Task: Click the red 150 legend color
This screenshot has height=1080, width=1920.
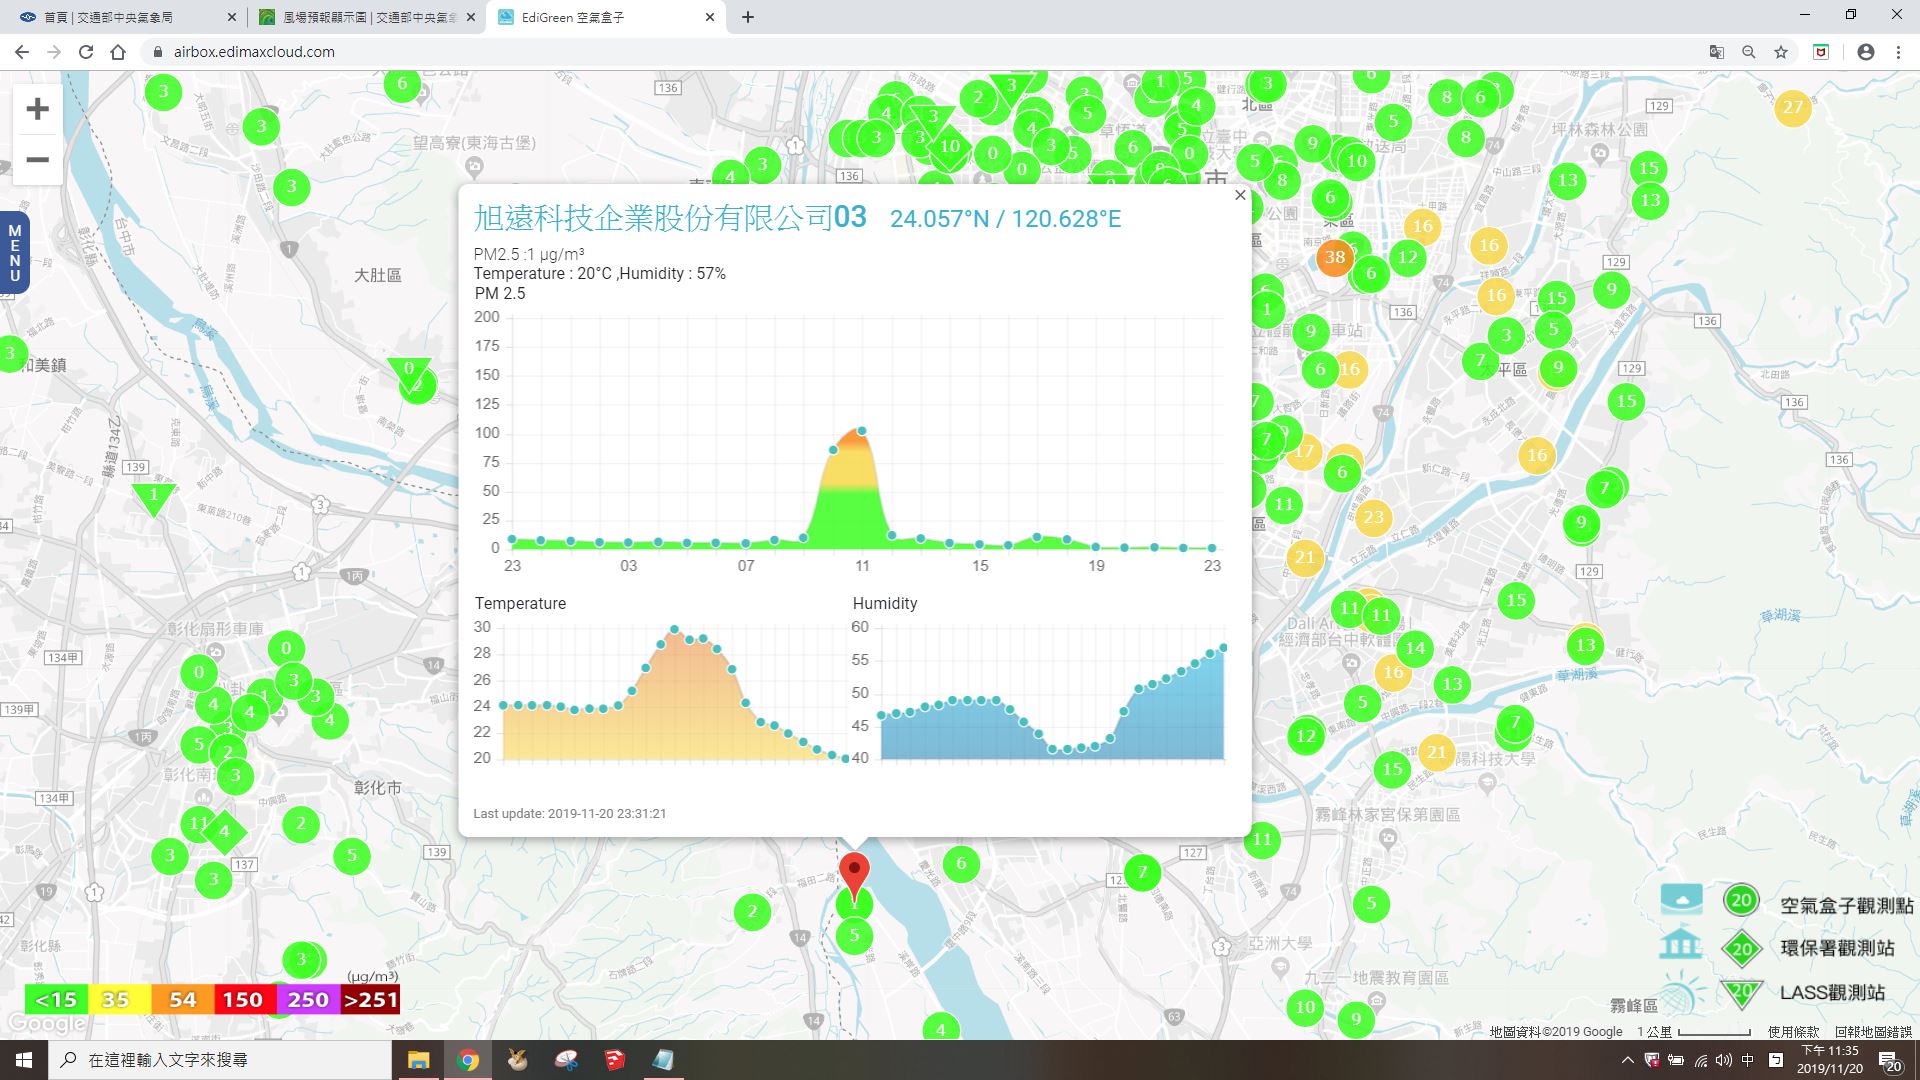Action: point(244,999)
